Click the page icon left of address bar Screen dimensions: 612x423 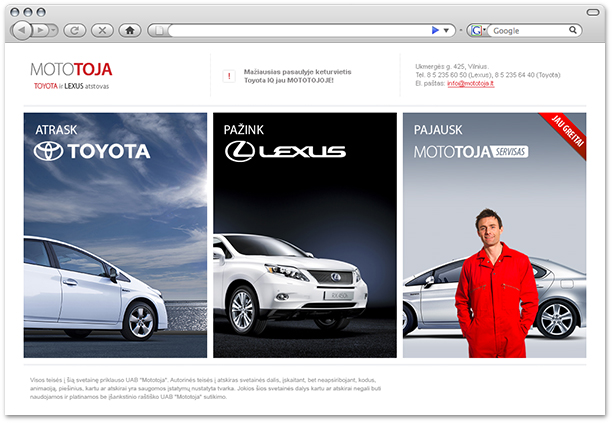159,30
